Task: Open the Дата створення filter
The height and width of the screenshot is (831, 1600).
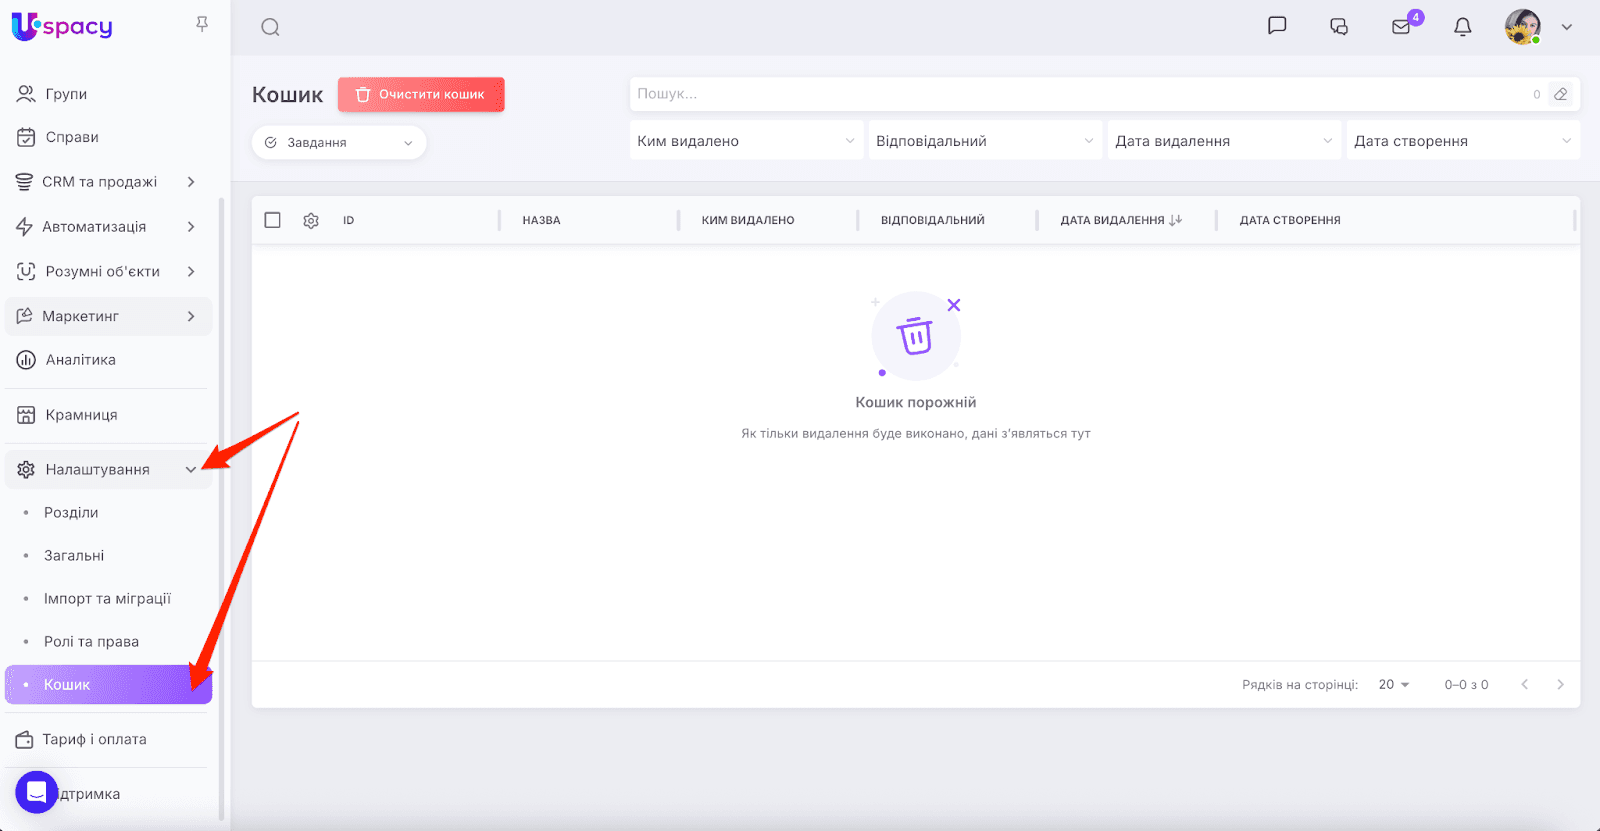Action: (1463, 141)
